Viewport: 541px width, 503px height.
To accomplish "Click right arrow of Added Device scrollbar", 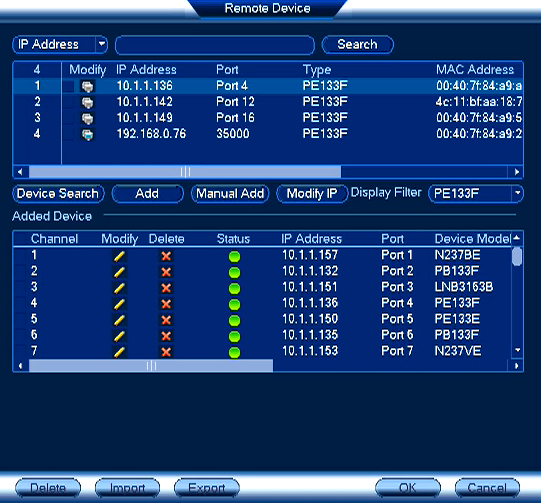I will 517,366.
